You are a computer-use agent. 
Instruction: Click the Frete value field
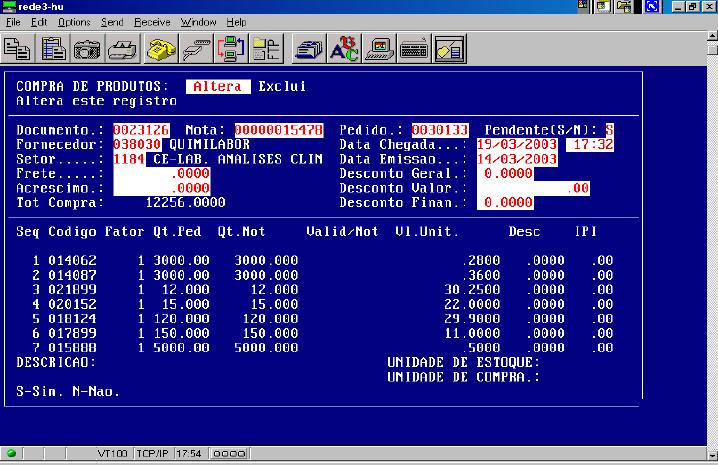[162, 174]
